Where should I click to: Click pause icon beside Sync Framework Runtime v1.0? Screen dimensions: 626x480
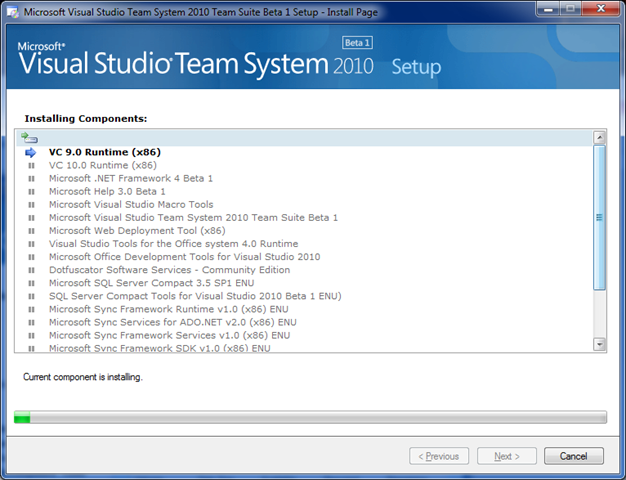pos(31,309)
